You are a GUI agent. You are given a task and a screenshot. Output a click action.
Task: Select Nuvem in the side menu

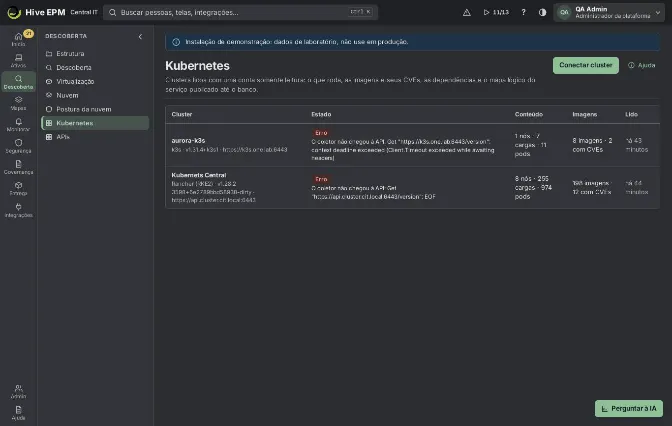click(95, 95)
